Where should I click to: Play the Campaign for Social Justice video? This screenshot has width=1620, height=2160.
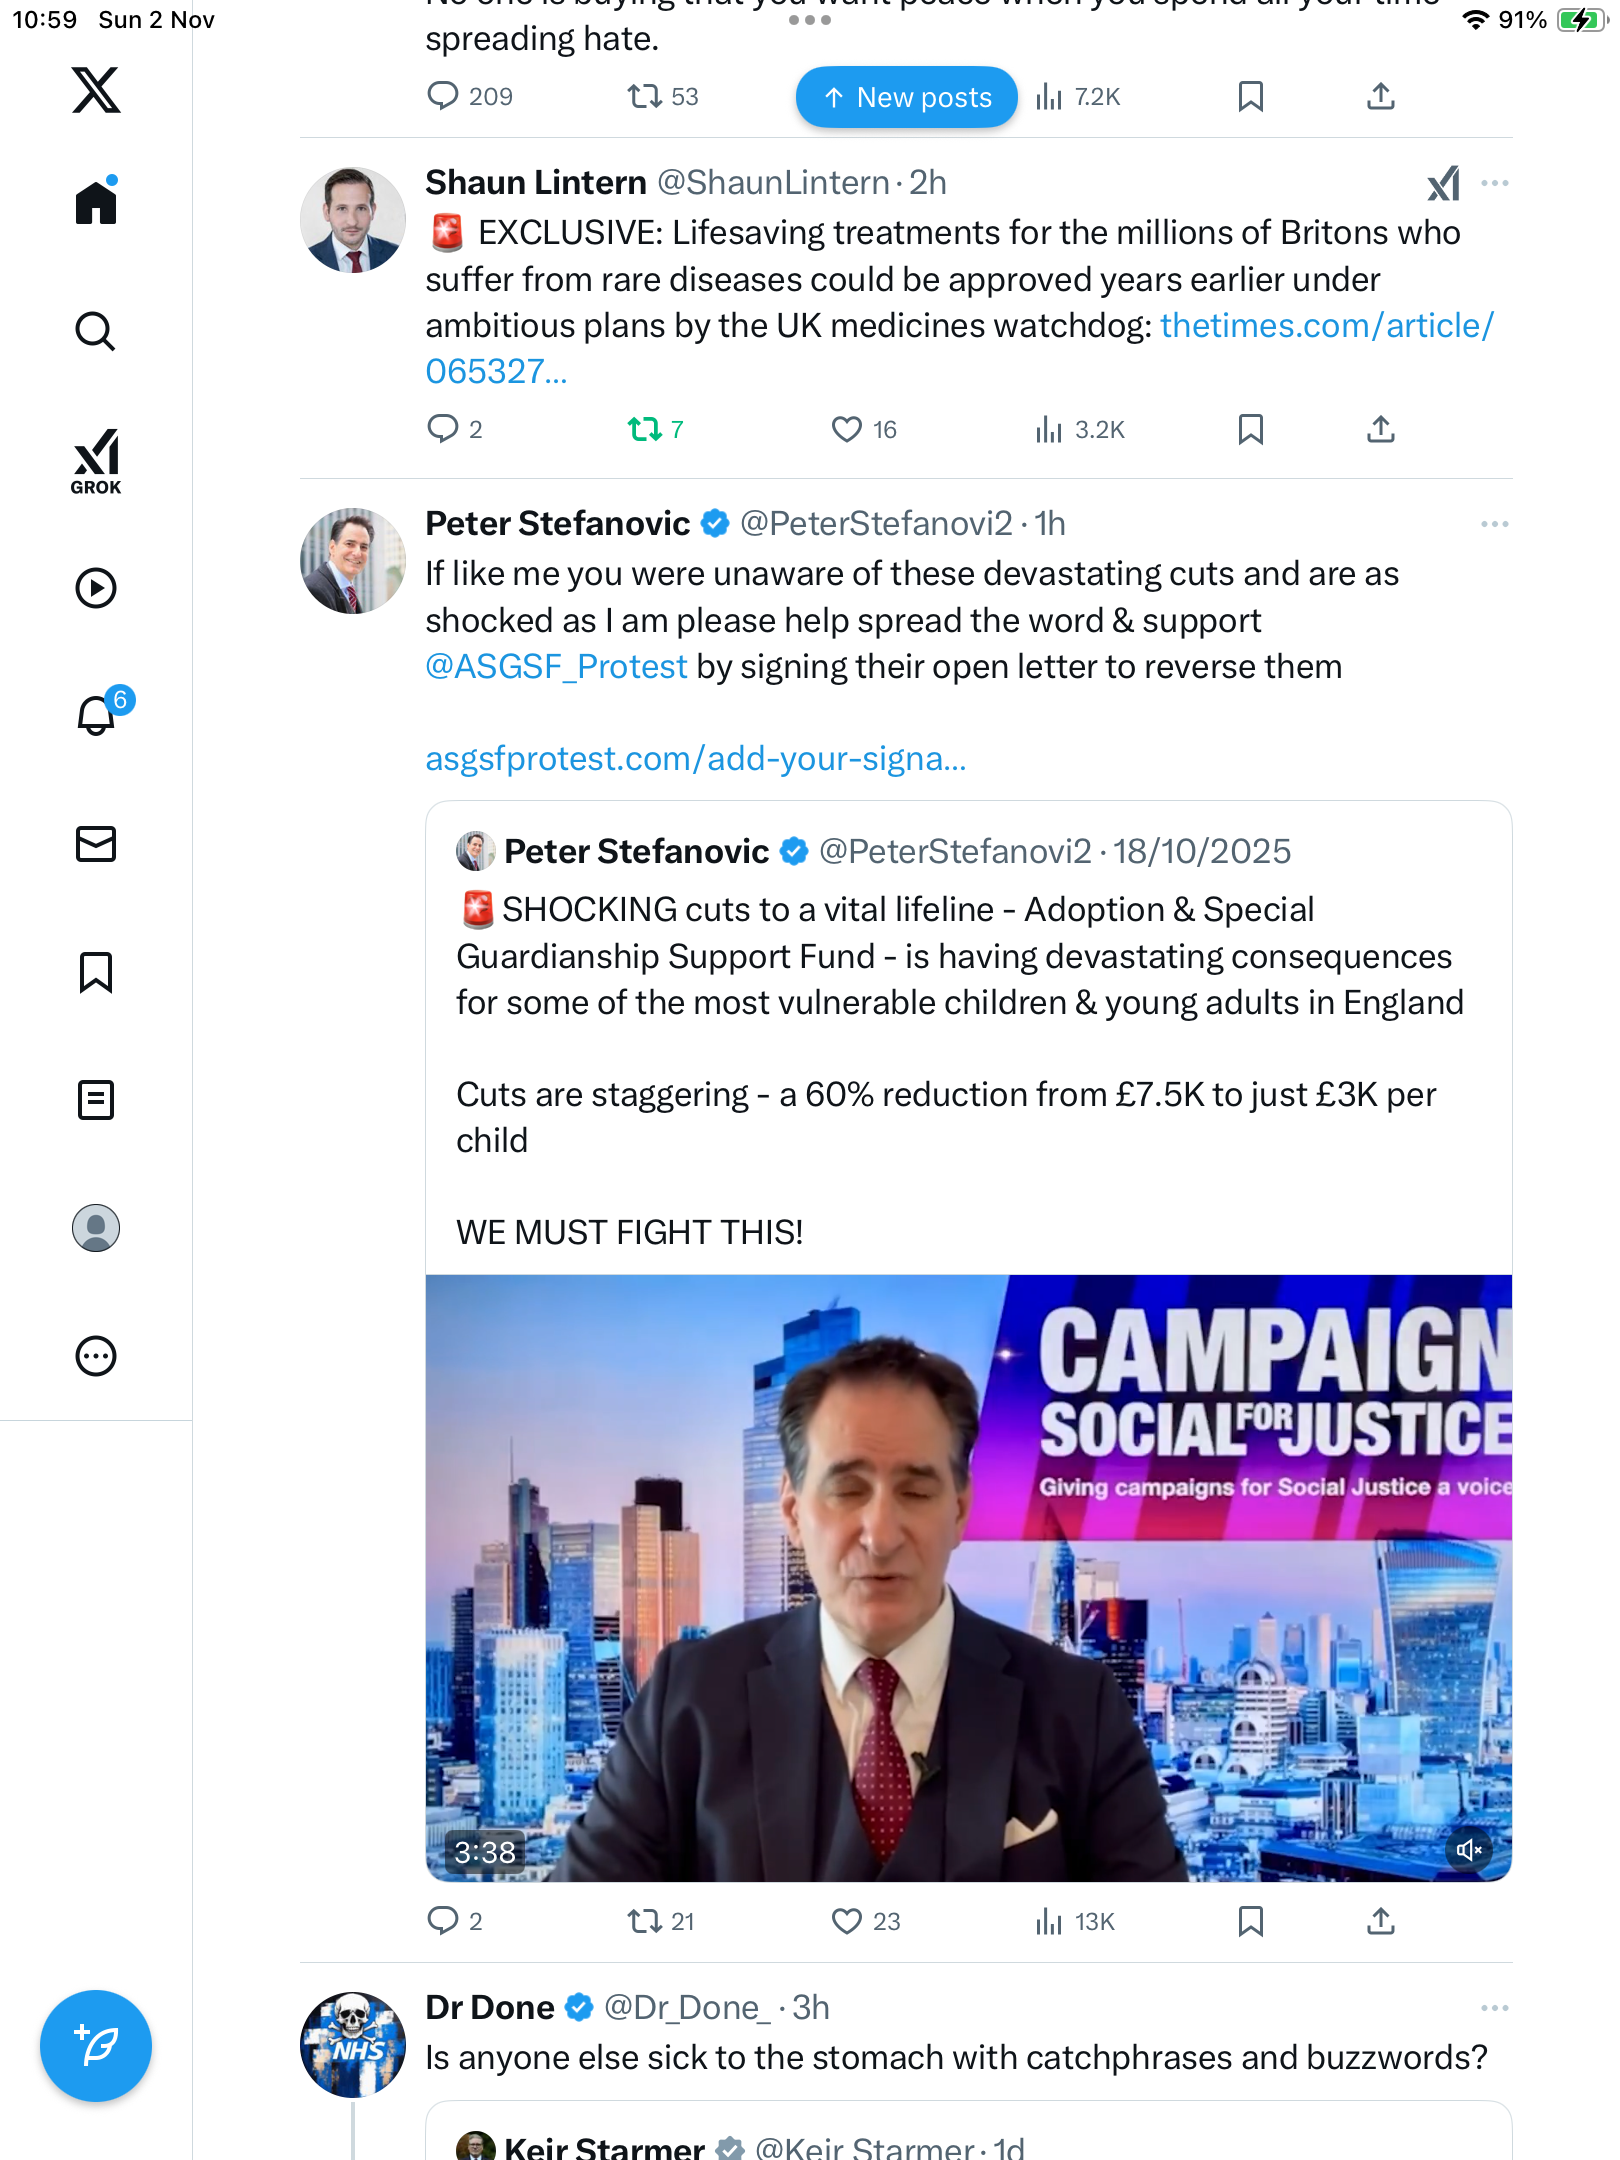pos(968,1578)
